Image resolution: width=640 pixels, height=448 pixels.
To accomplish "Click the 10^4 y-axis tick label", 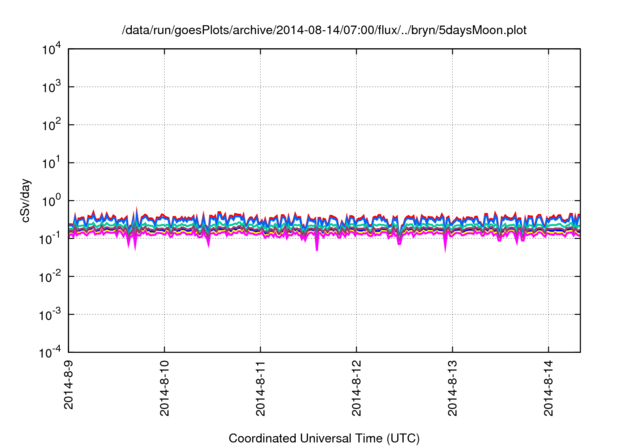I will point(51,49).
